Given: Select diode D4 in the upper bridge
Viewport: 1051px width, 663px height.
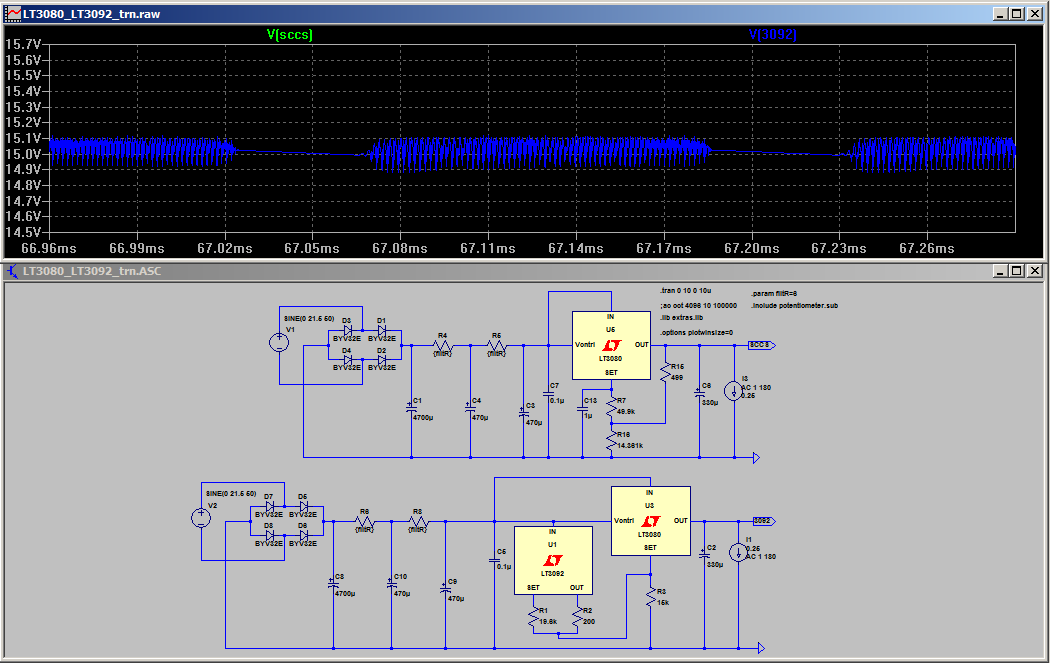Looking at the screenshot, I should click(x=347, y=360).
